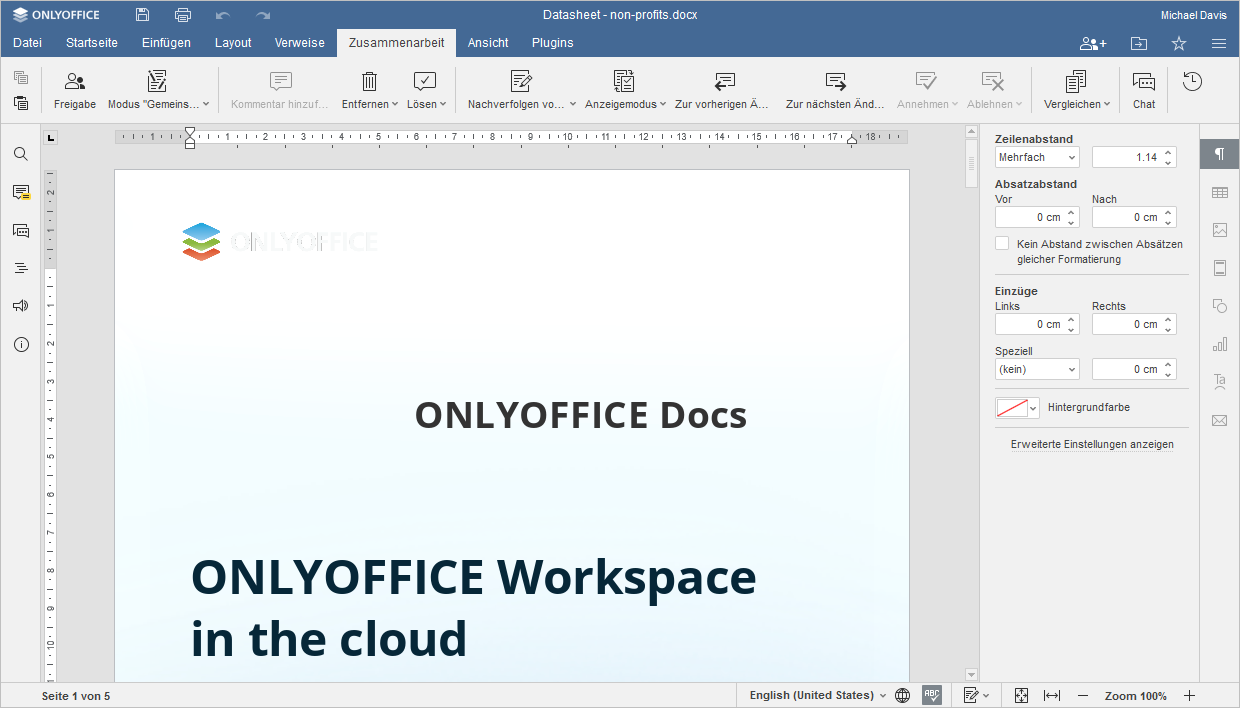Viewport: 1240px width, 708px height.
Task: Open the Chat panel from toolbar
Action: coord(1144,90)
